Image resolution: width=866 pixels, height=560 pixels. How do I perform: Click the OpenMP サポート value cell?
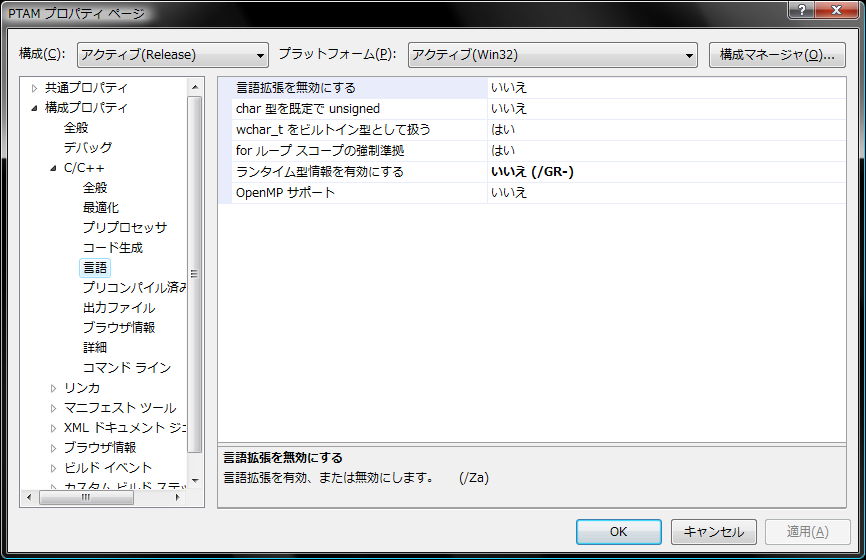pyautogui.click(x=665, y=192)
